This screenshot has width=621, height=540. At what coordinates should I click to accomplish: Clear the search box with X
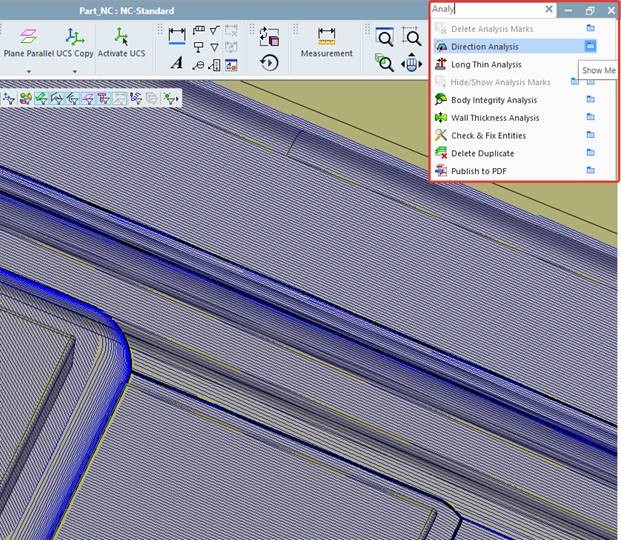coord(549,9)
